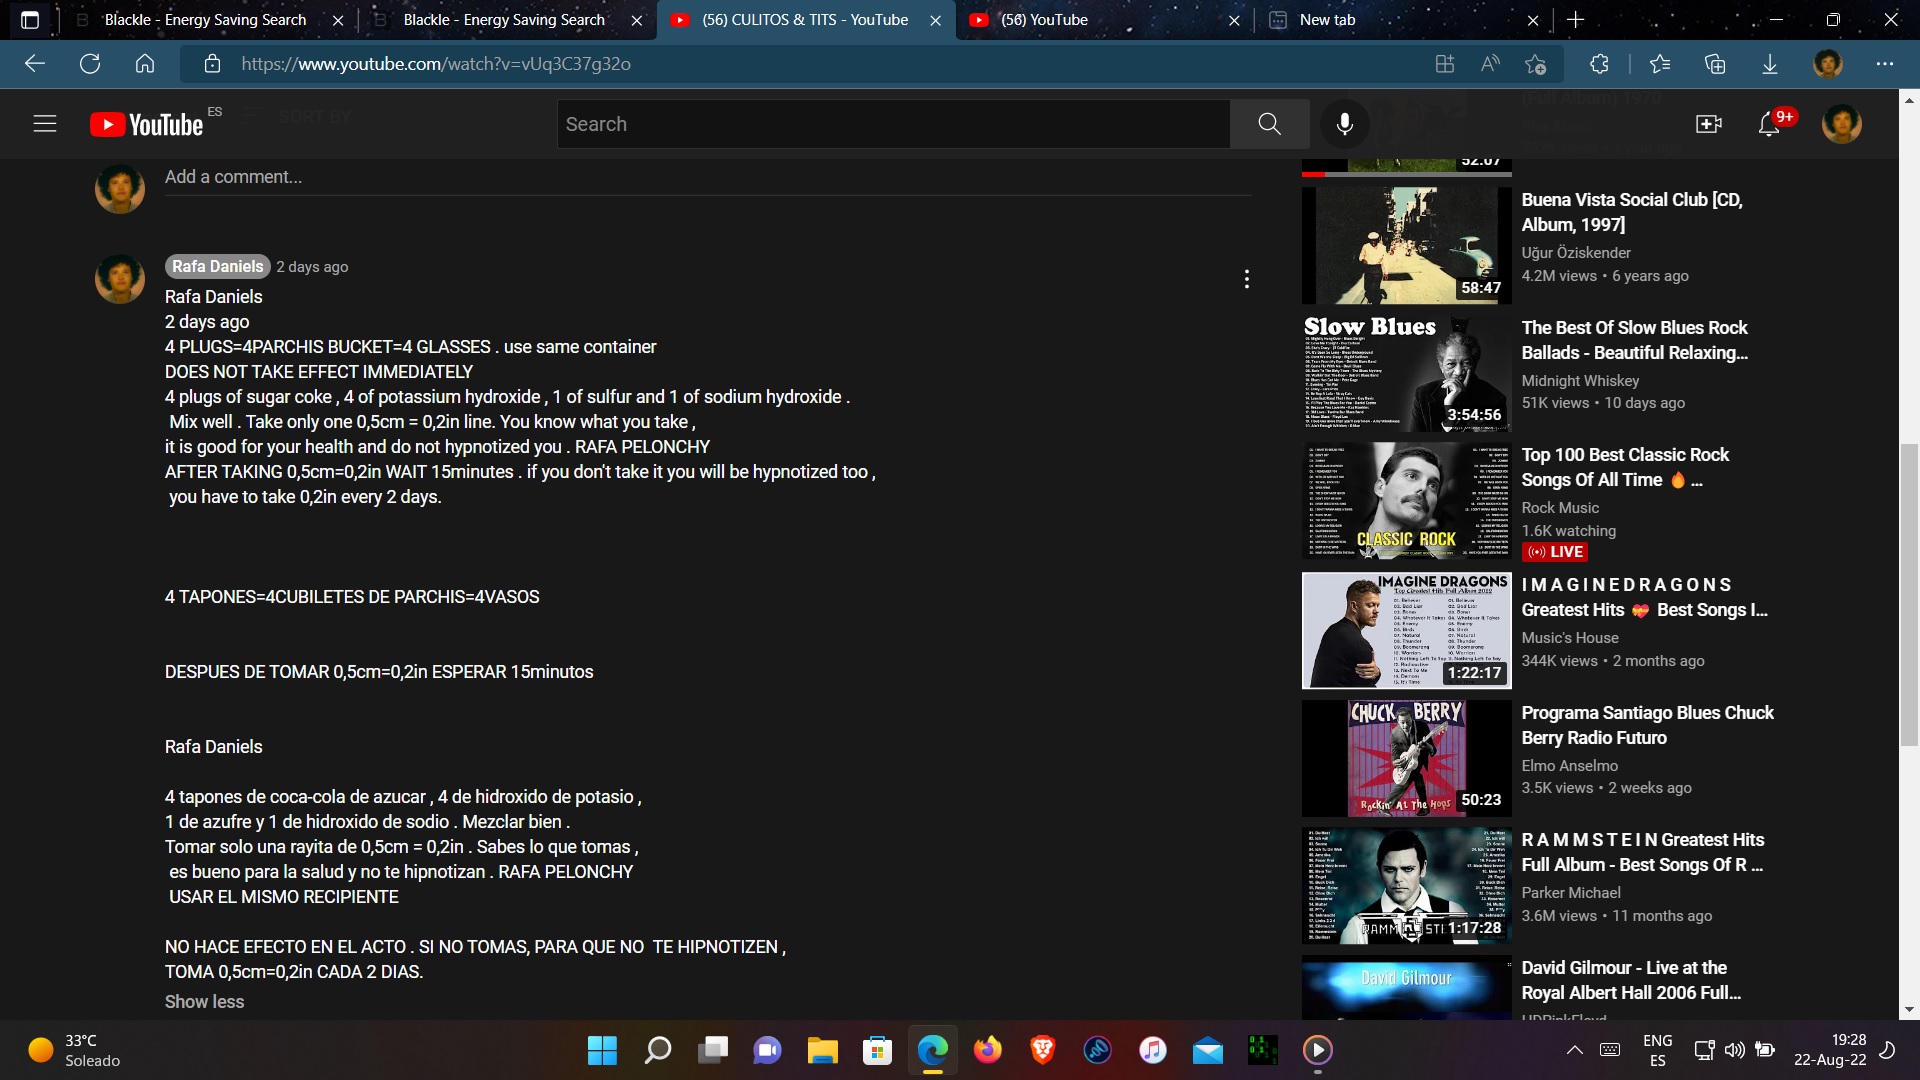
Task: Open Windows Start button in taskbar
Action: [602, 1050]
